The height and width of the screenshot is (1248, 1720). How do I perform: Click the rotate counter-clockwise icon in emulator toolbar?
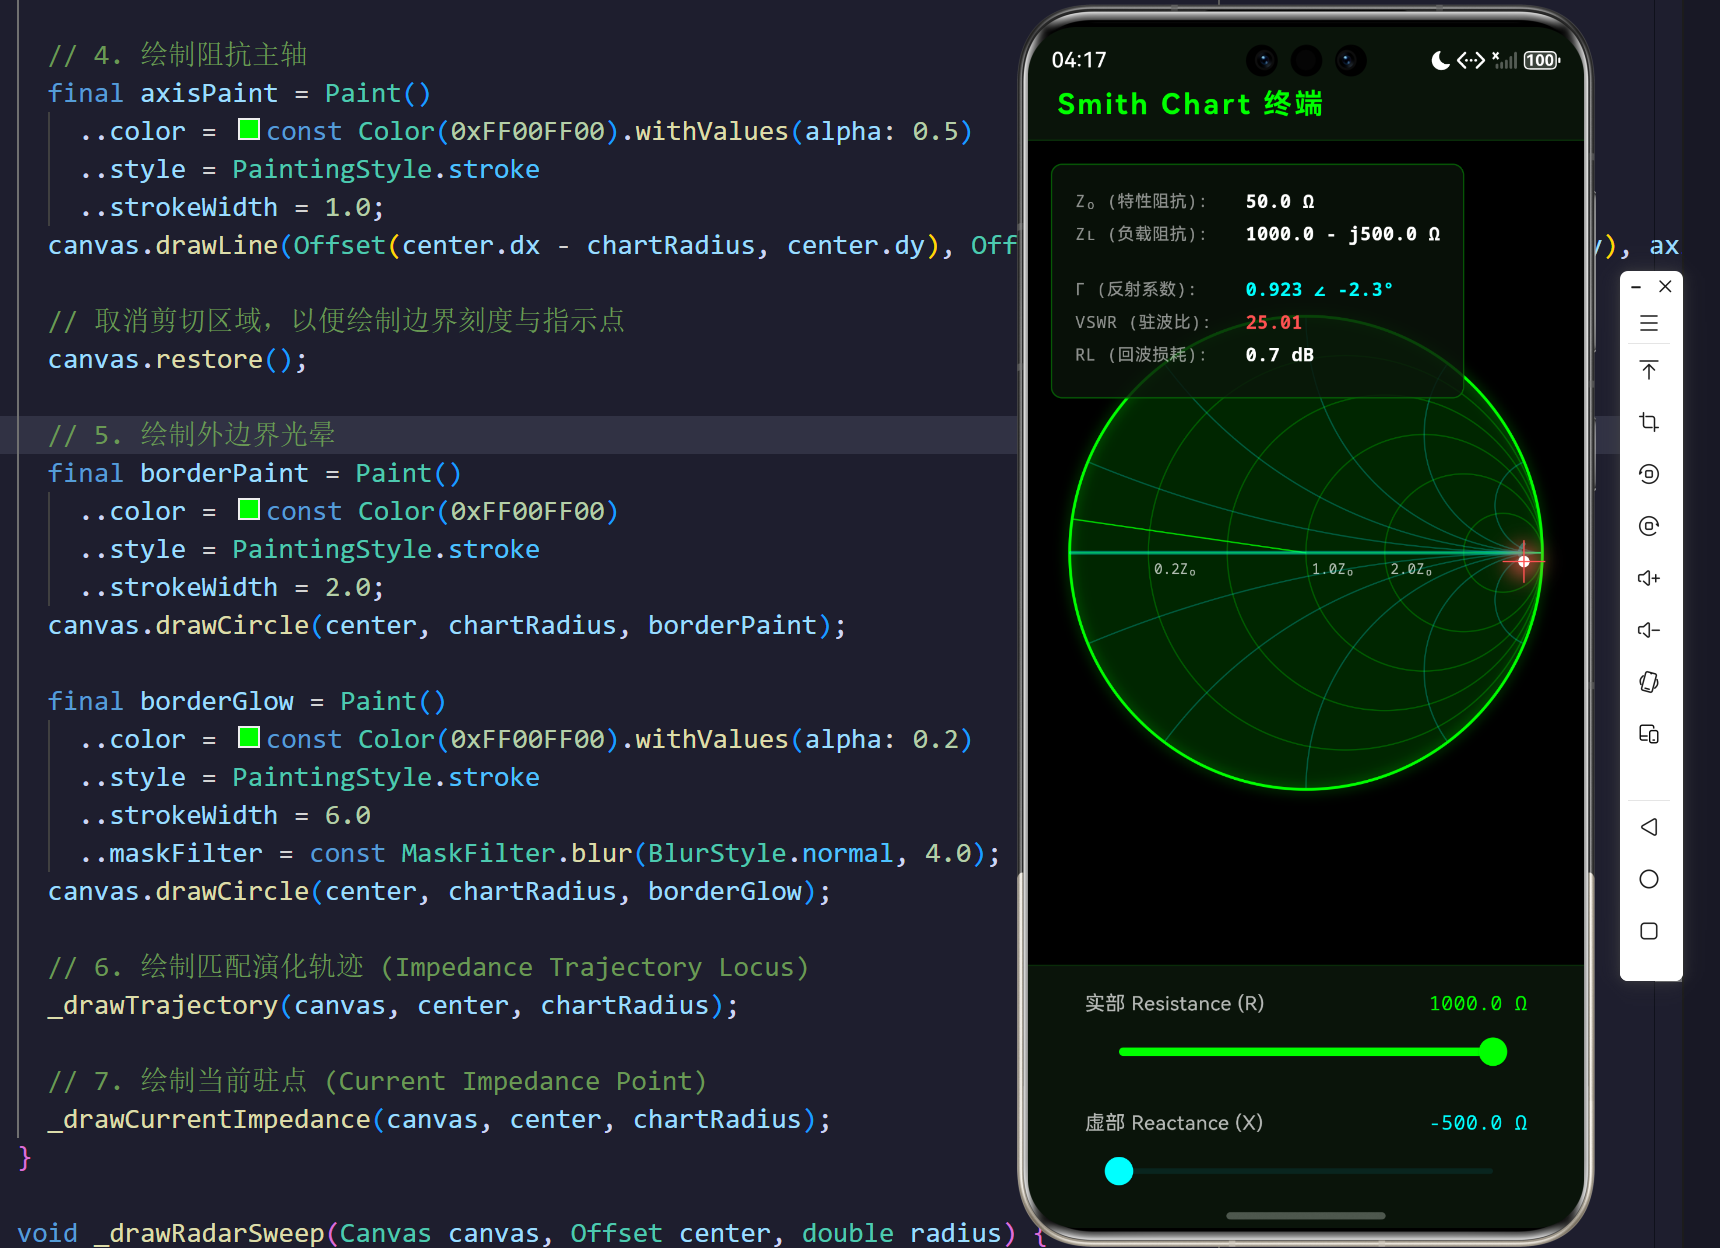coord(1649,474)
